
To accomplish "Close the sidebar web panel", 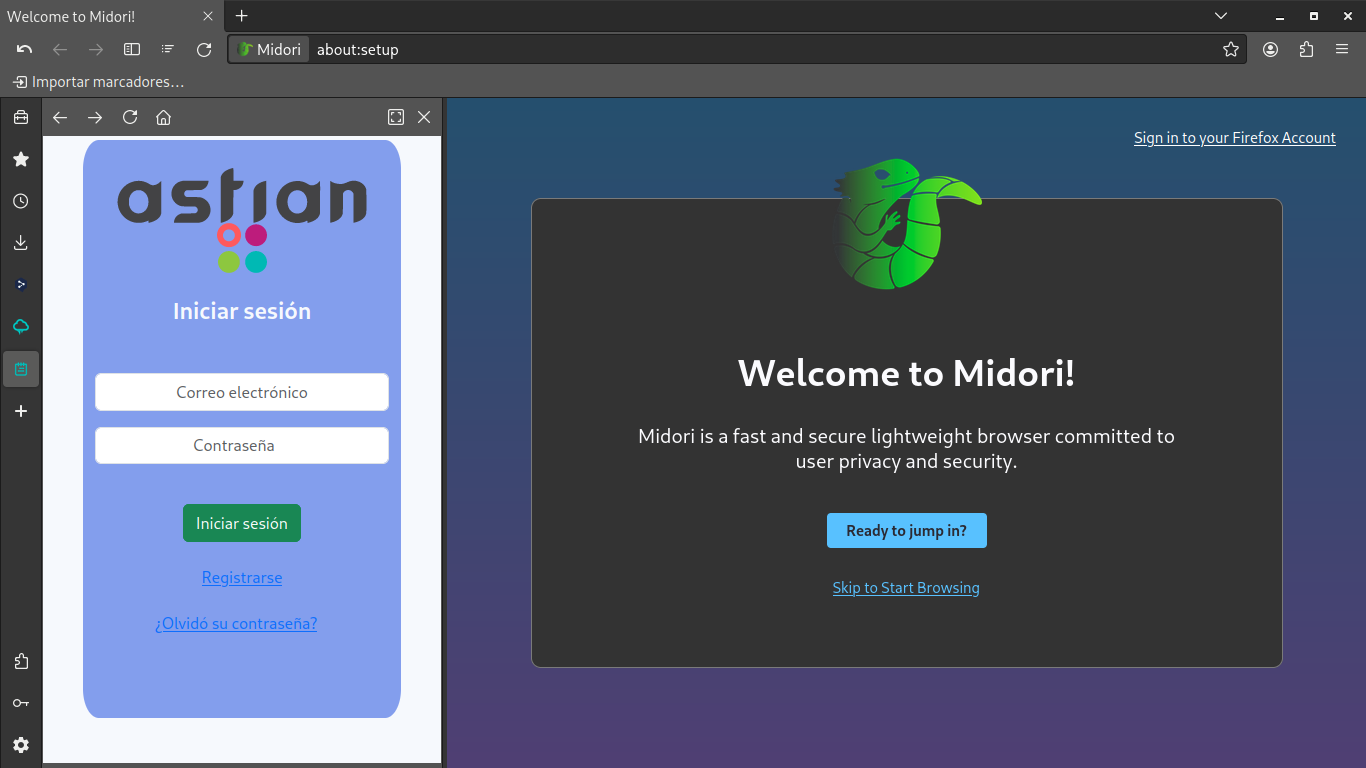I will (x=424, y=117).
